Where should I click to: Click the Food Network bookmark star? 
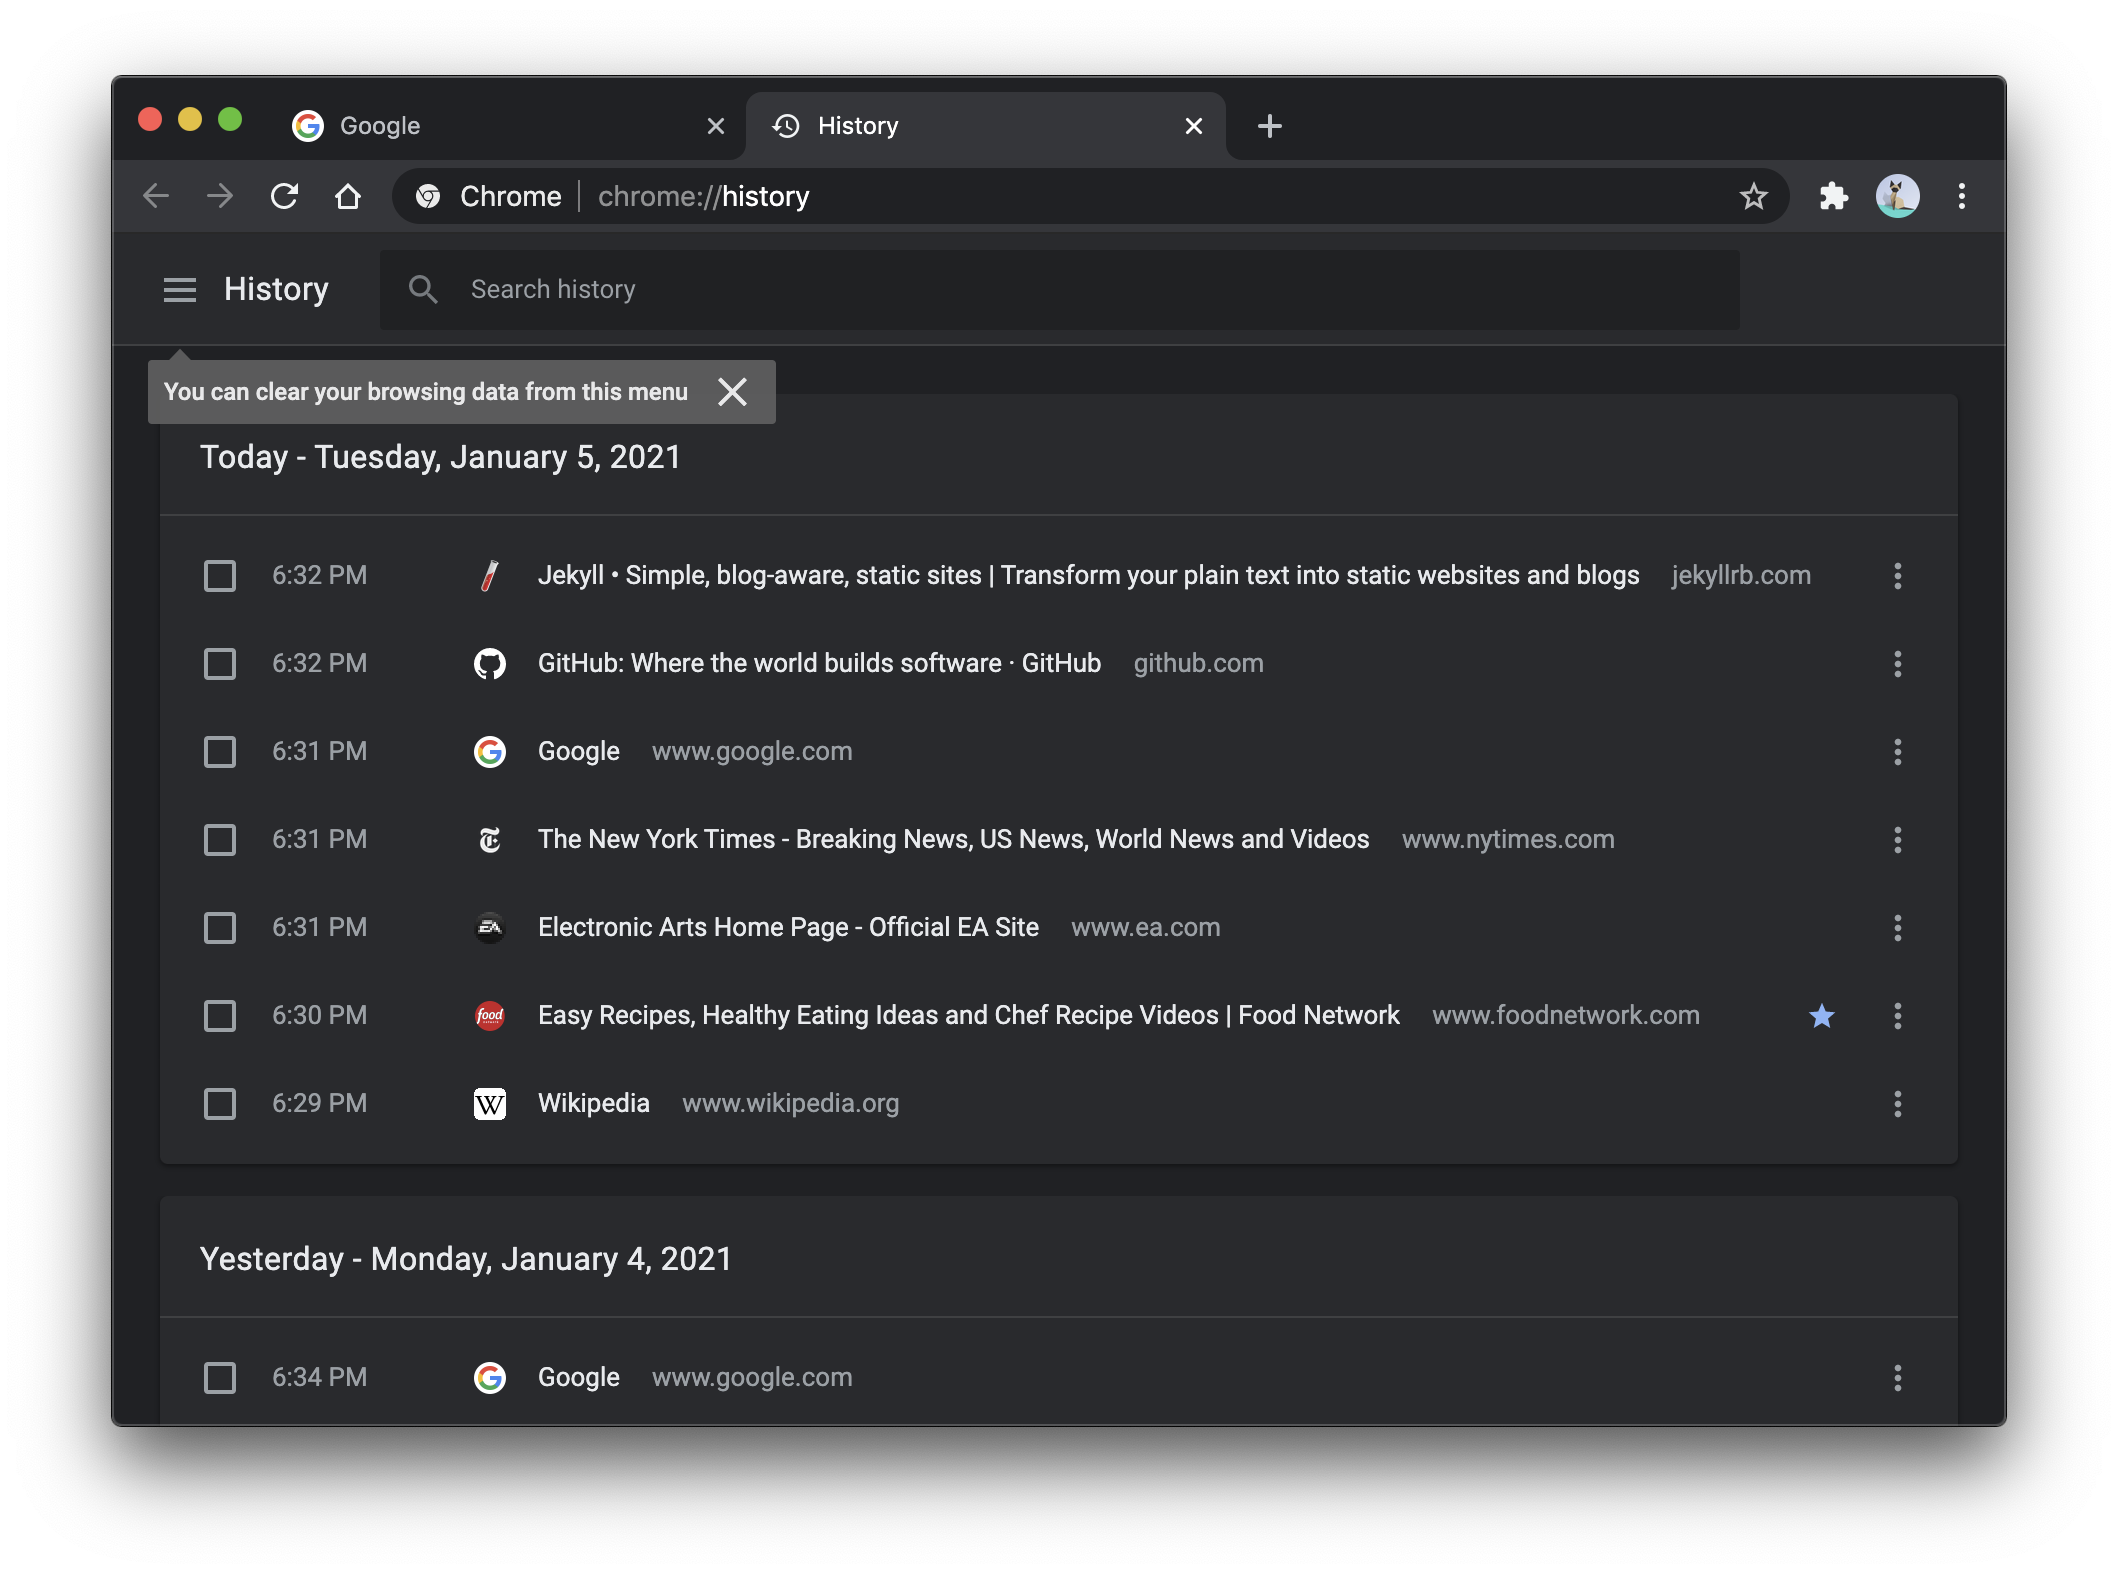tap(1822, 1016)
